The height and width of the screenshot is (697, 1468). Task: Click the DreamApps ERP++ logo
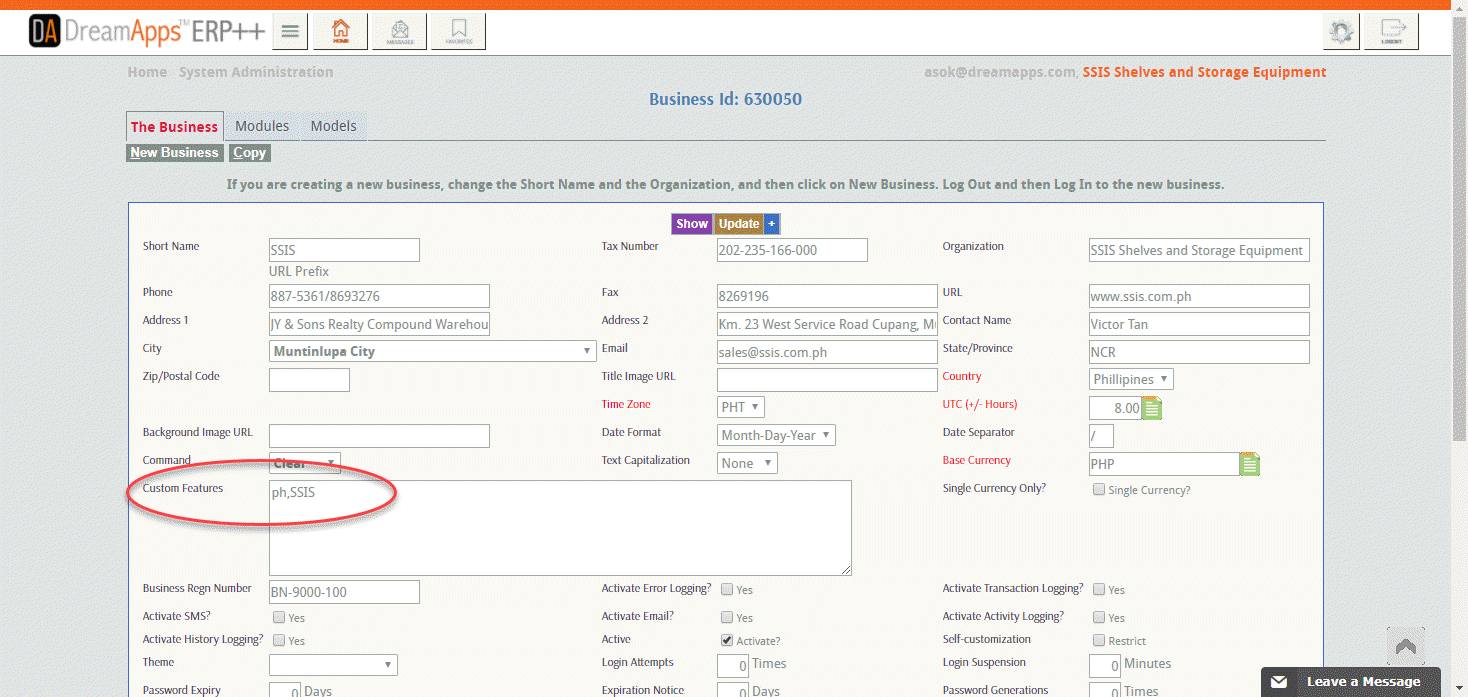[147, 31]
